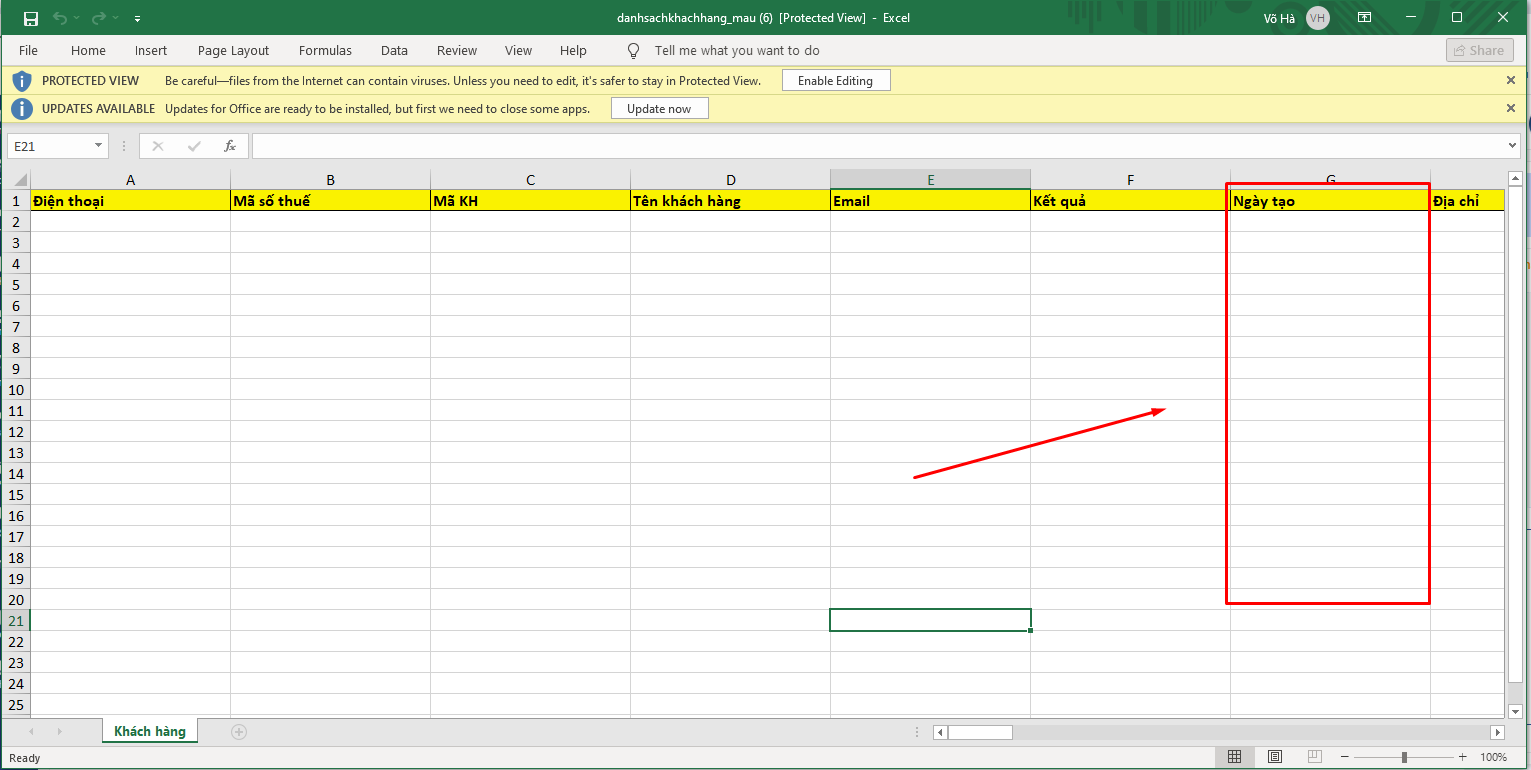The image size is (1531, 770).
Task: Click the Insert Function fx icon
Action: (229, 146)
